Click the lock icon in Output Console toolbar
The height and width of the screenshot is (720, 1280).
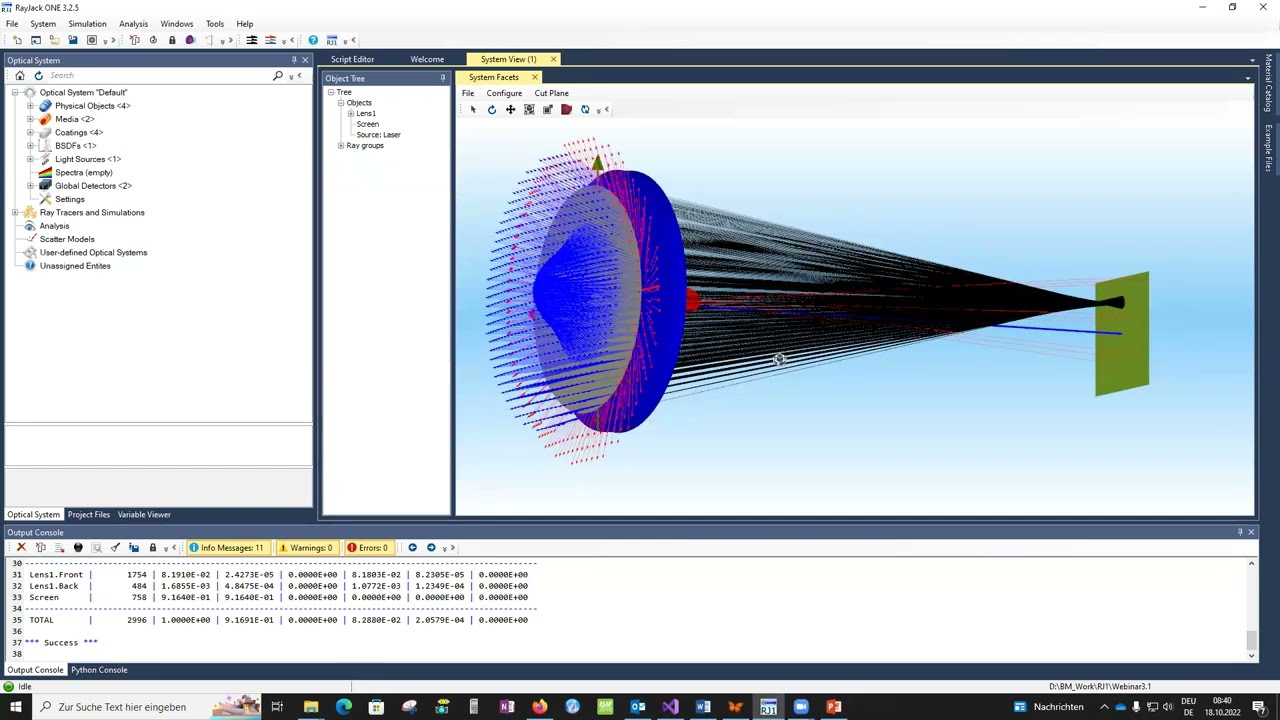(x=152, y=547)
